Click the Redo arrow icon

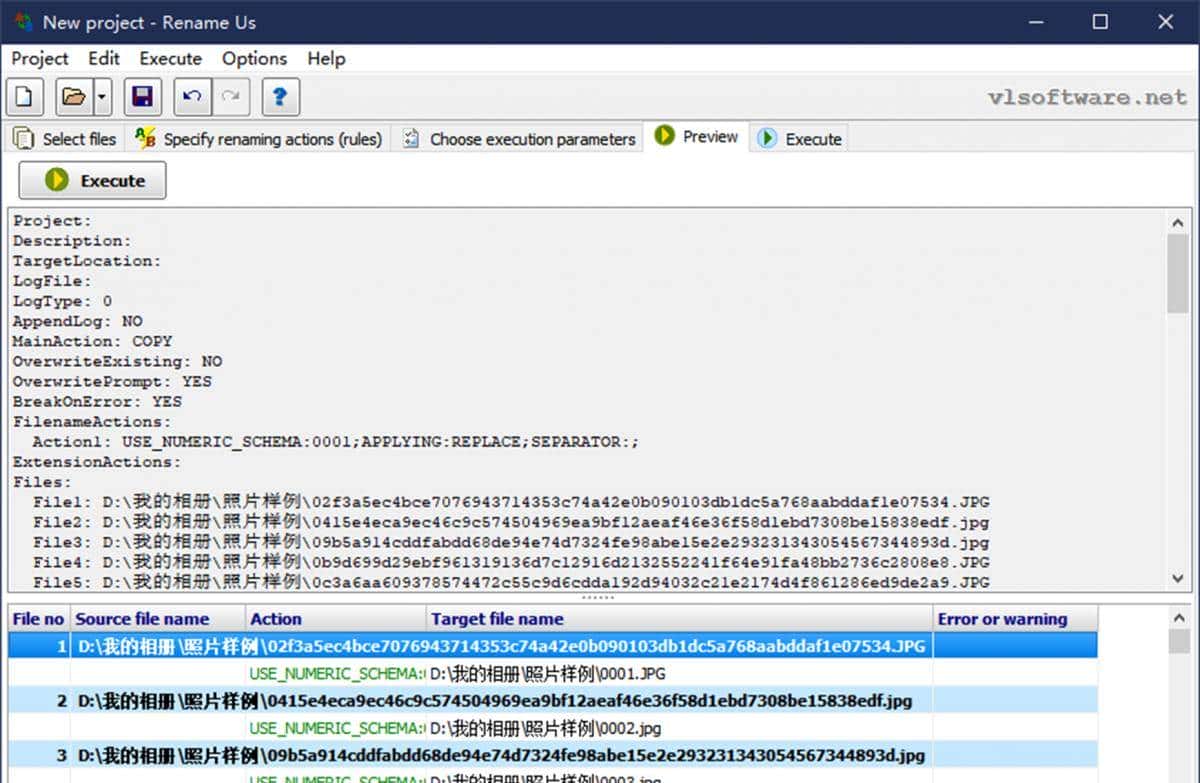(230, 97)
